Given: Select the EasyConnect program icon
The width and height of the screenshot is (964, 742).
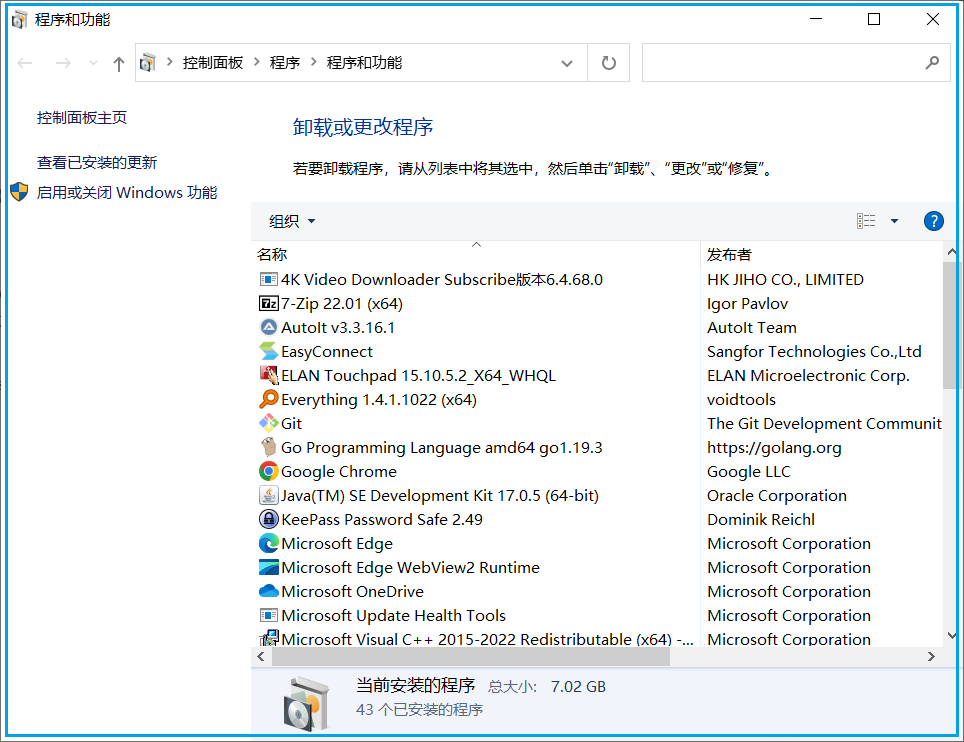Looking at the screenshot, I should (267, 351).
